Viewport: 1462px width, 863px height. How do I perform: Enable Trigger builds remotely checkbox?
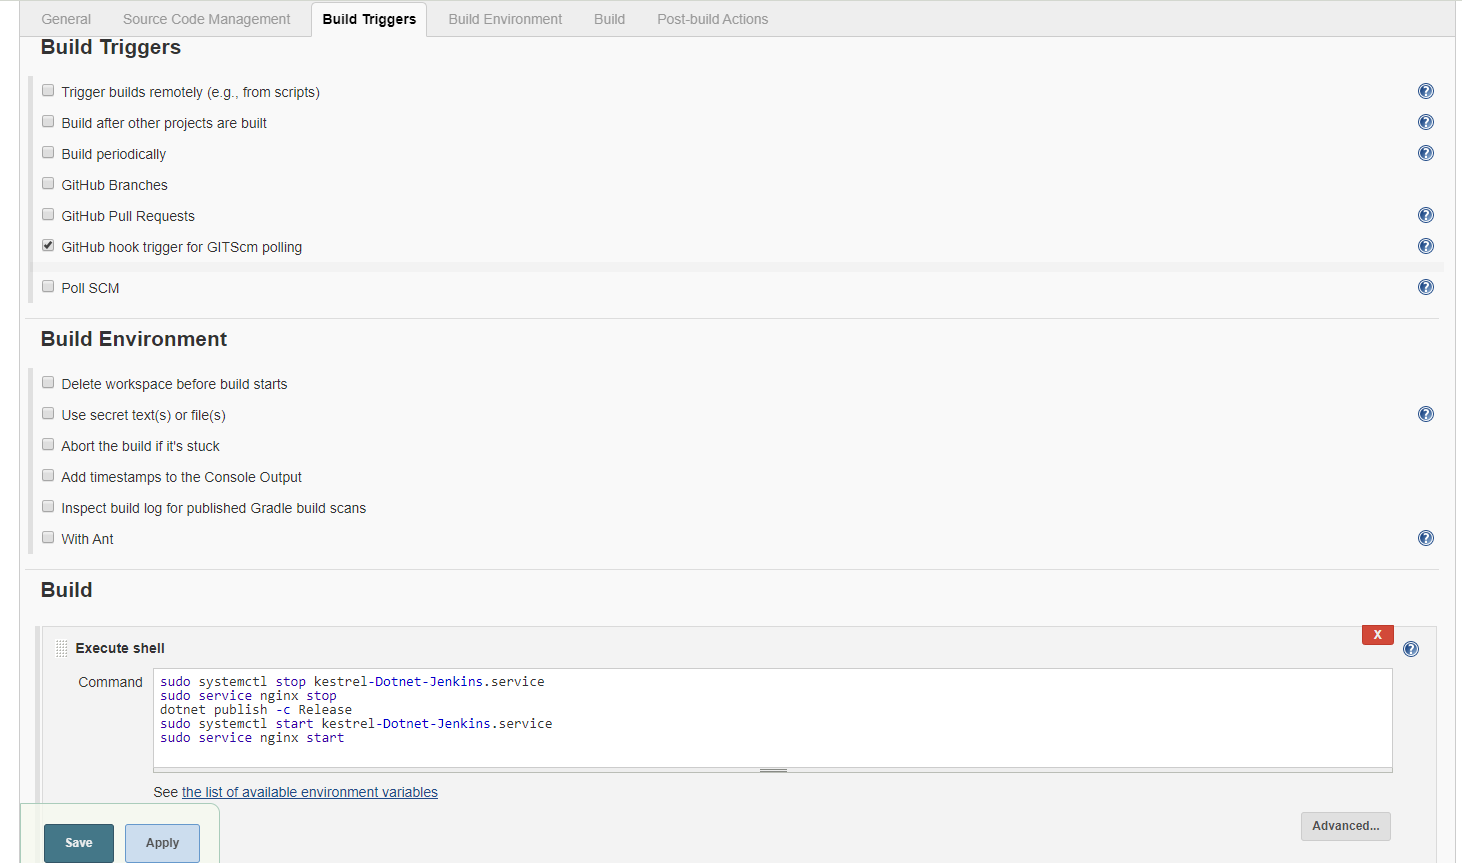[x=48, y=90]
